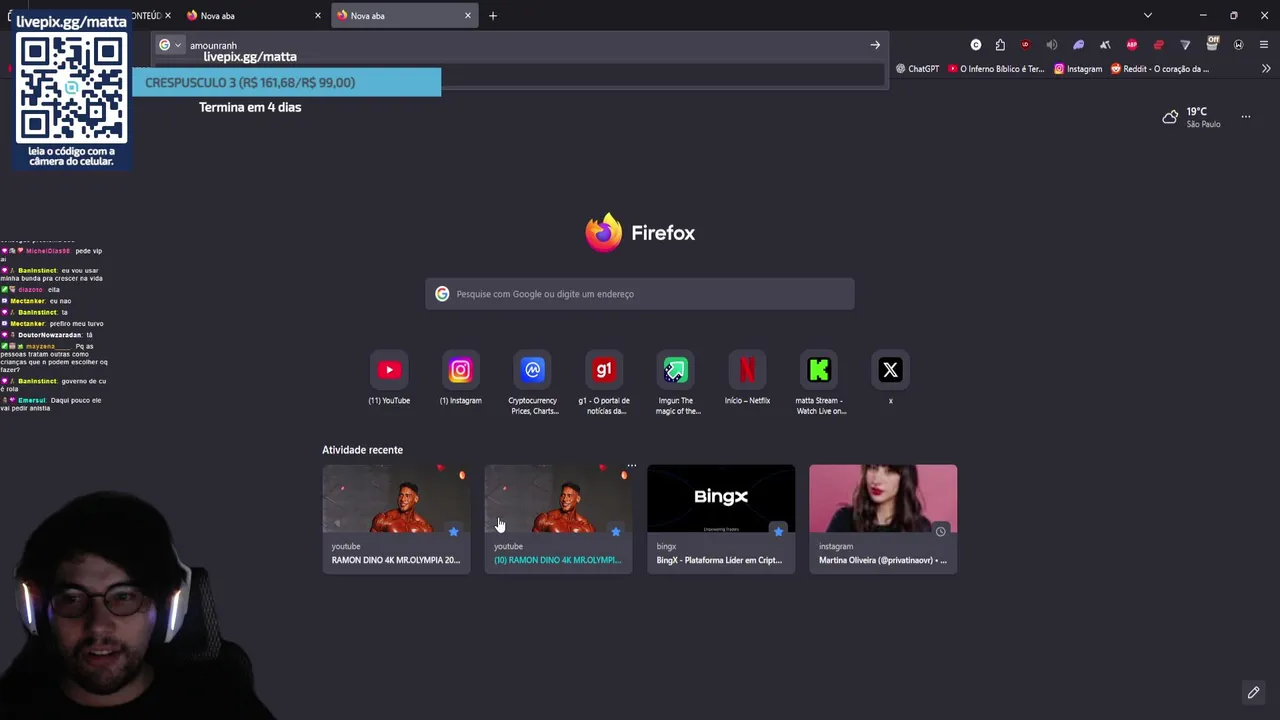Click the extension icon showing an Off badge
The height and width of the screenshot is (720, 1280).
(x=1212, y=44)
